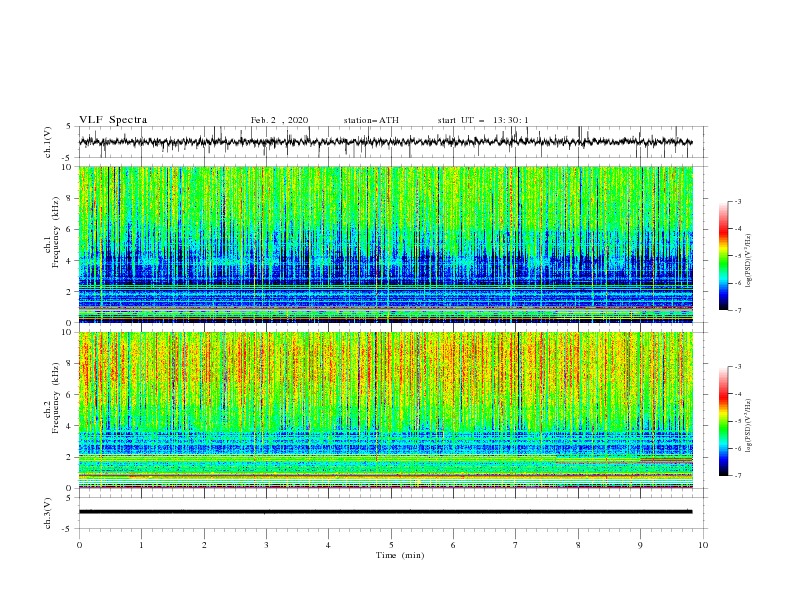
Task: Click time axis tick label "3"
Action: click(x=266, y=545)
